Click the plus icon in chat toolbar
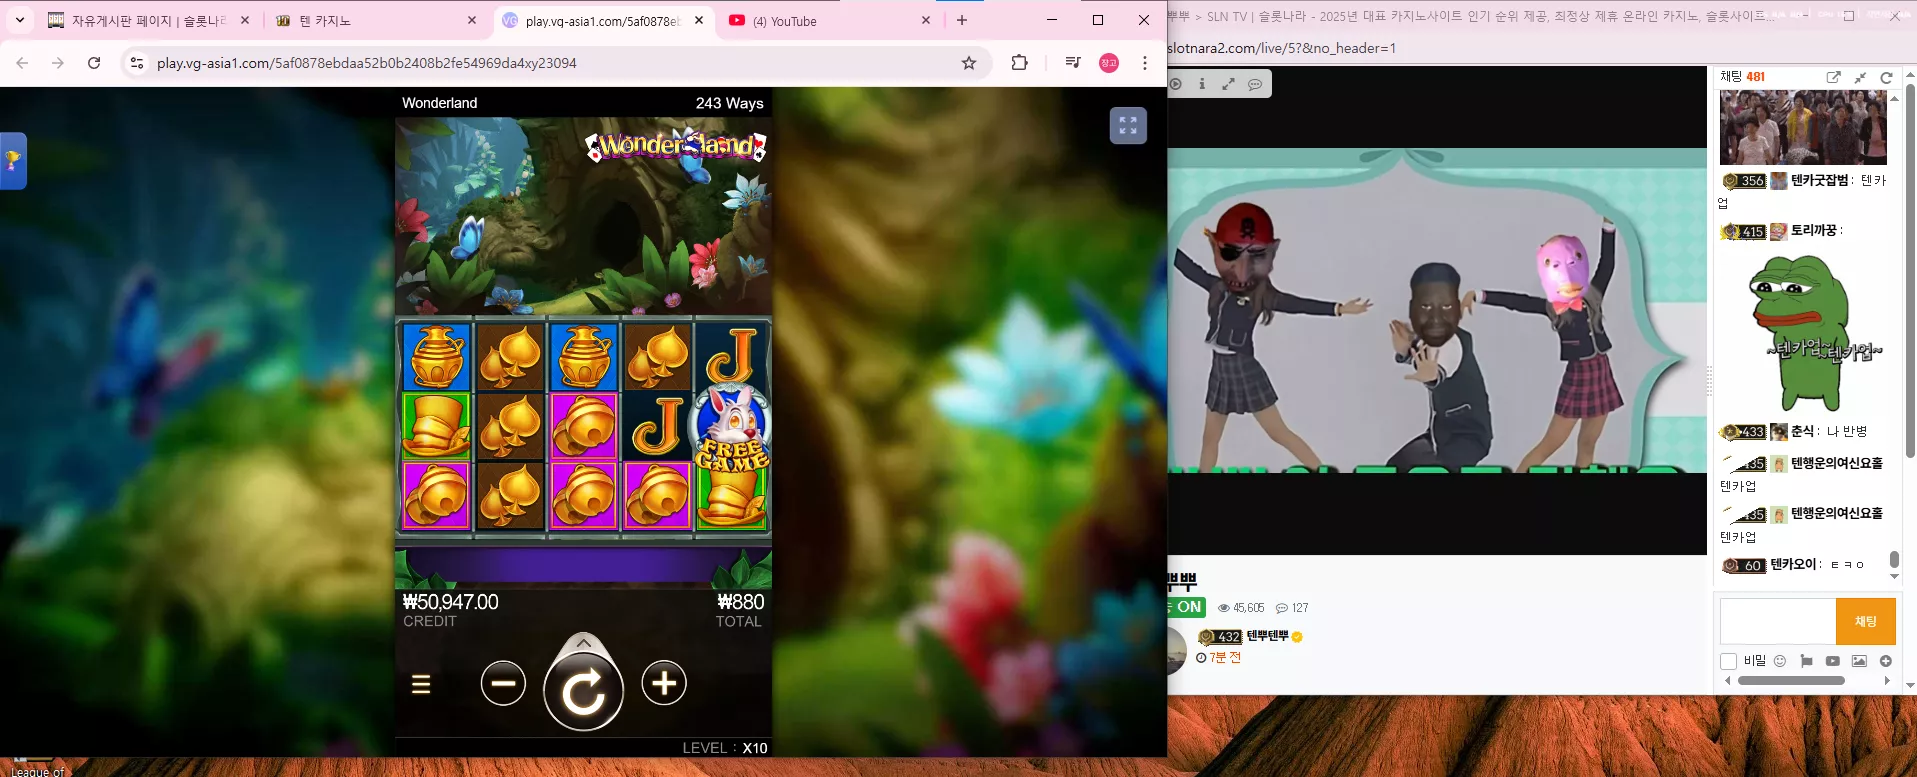Image resolution: width=1917 pixels, height=777 pixels. tap(1886, 661)
